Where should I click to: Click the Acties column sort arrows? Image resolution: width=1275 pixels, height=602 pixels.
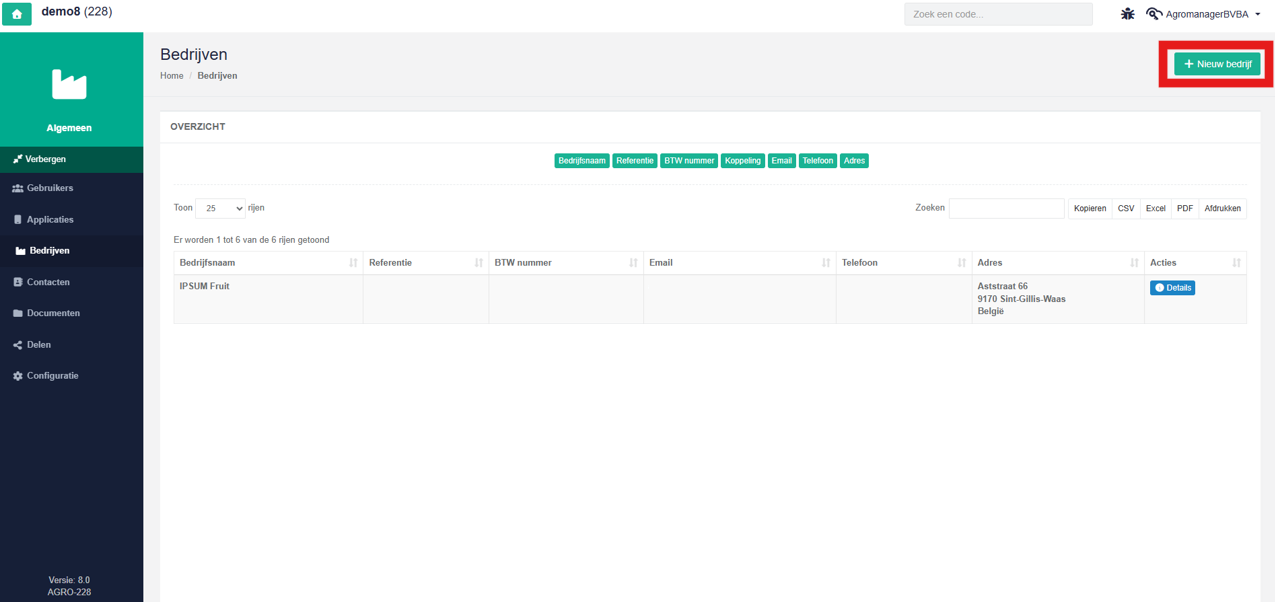pyautogui.click(x=1236, y=263)
